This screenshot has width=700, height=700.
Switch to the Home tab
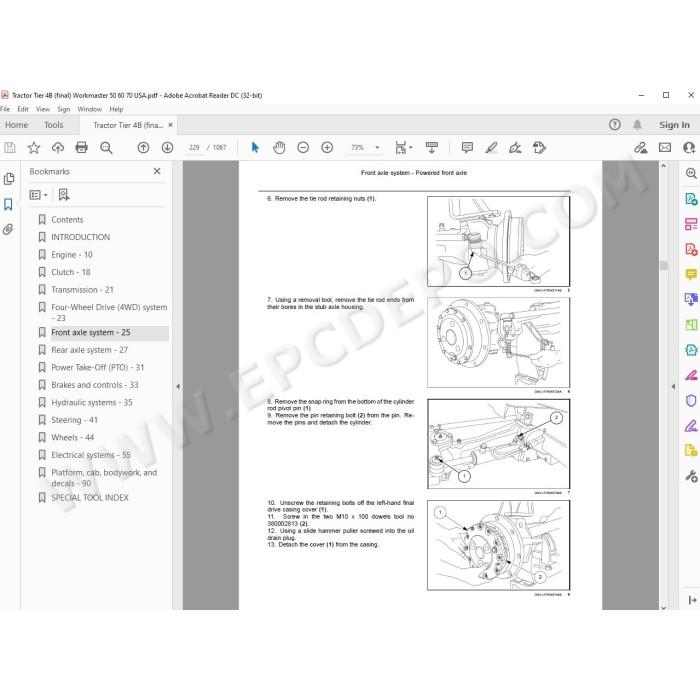(17, 125)
